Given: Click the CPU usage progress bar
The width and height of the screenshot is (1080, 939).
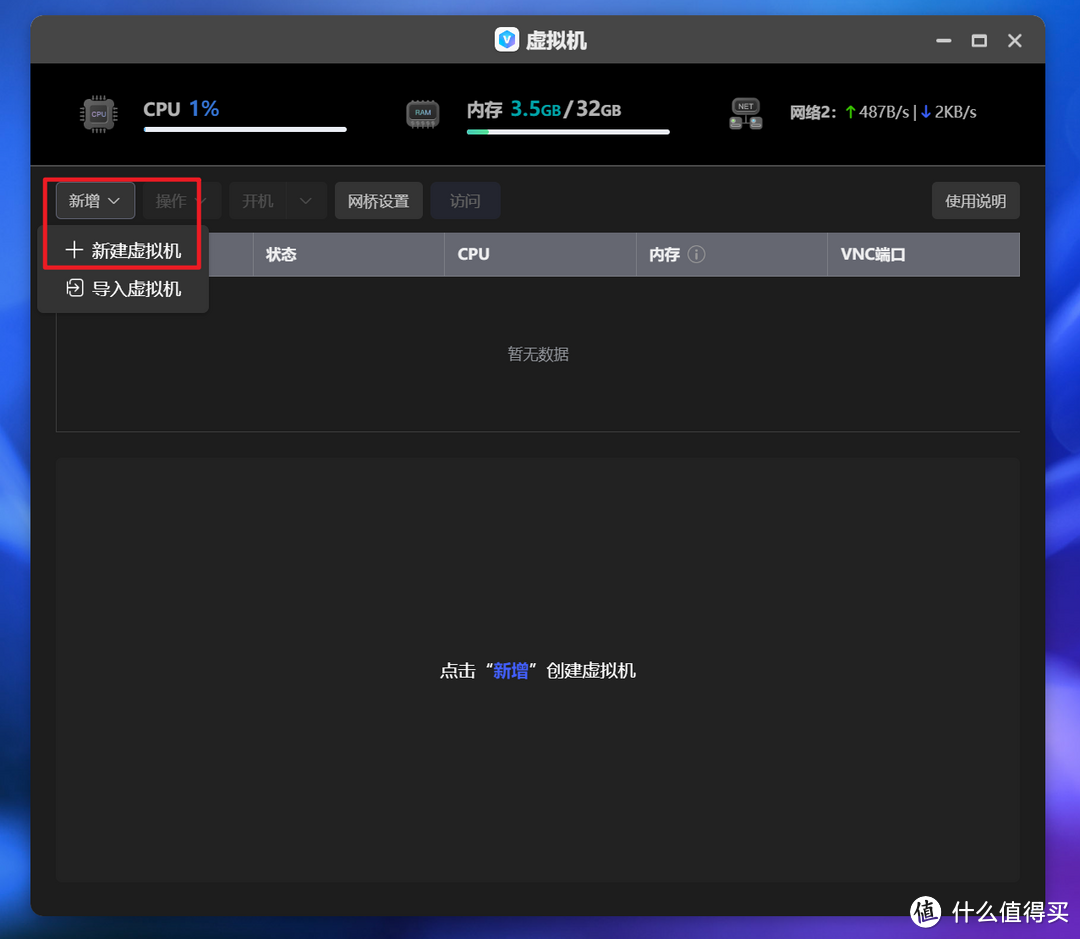Looking at the screenshot, I should coord(245,130).
